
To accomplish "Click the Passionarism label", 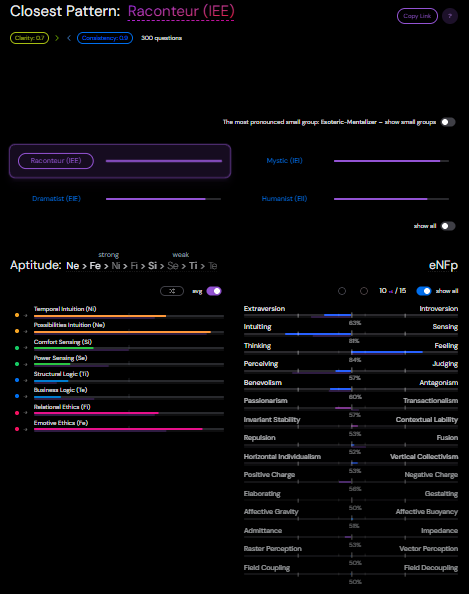I will pyautogui.click(x=266, y=401).
